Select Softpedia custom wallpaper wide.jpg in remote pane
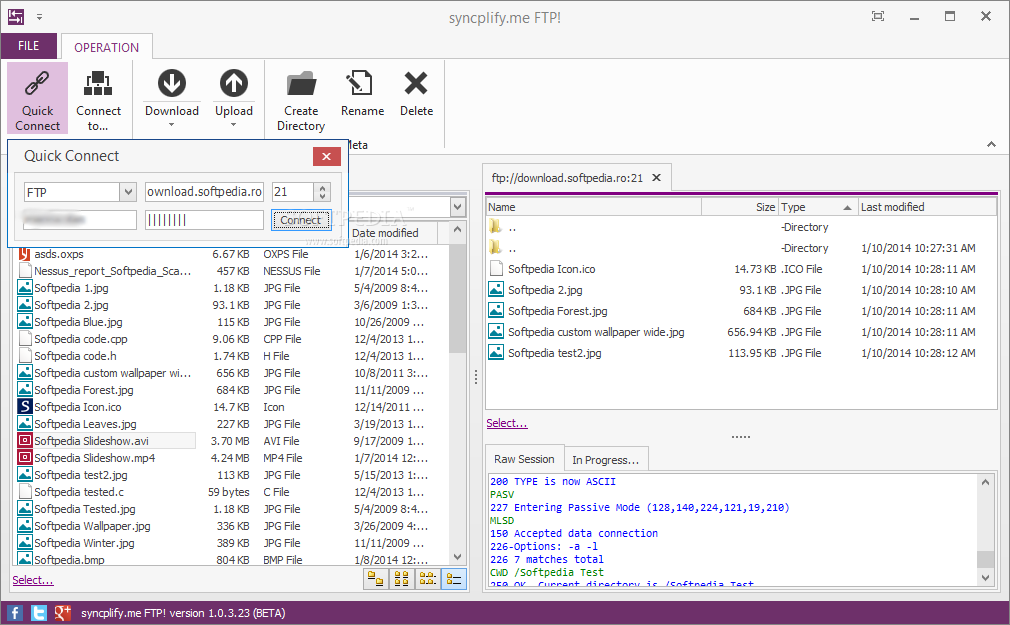Image resolution: width=1010 pixels, height=625 pixels. 596,332
